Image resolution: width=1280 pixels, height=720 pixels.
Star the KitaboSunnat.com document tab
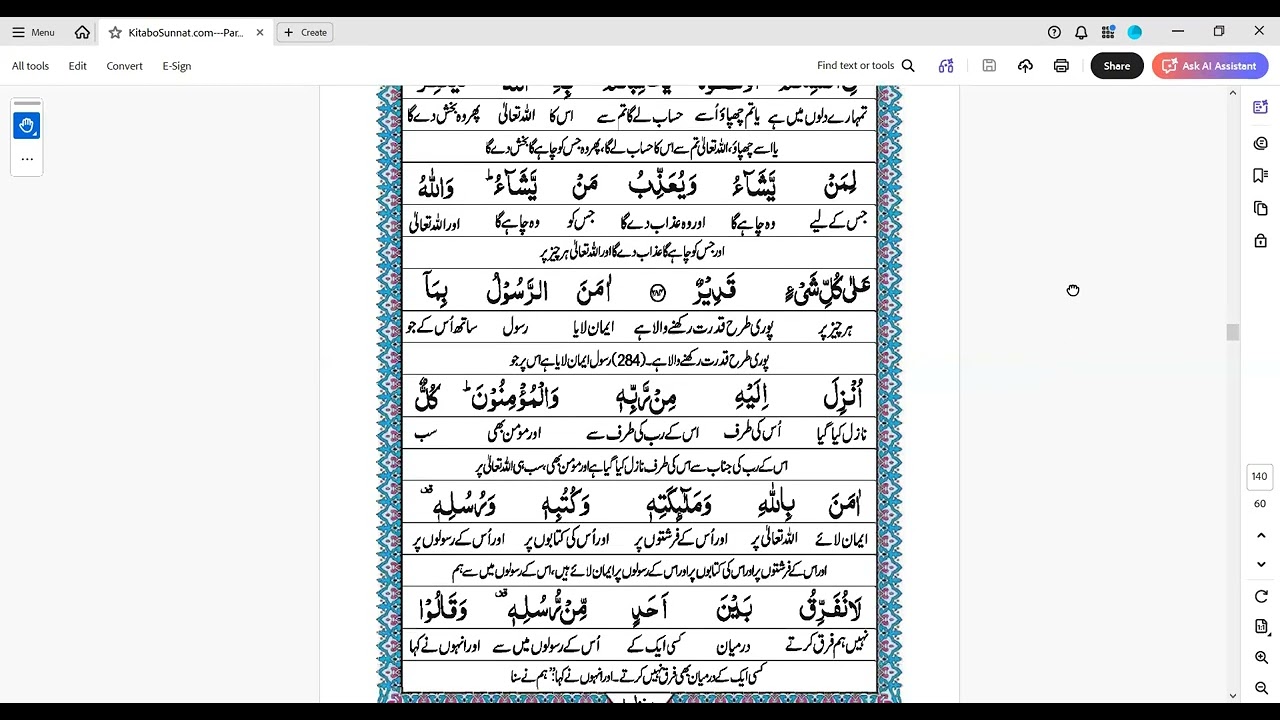click(x=115, y=32)
